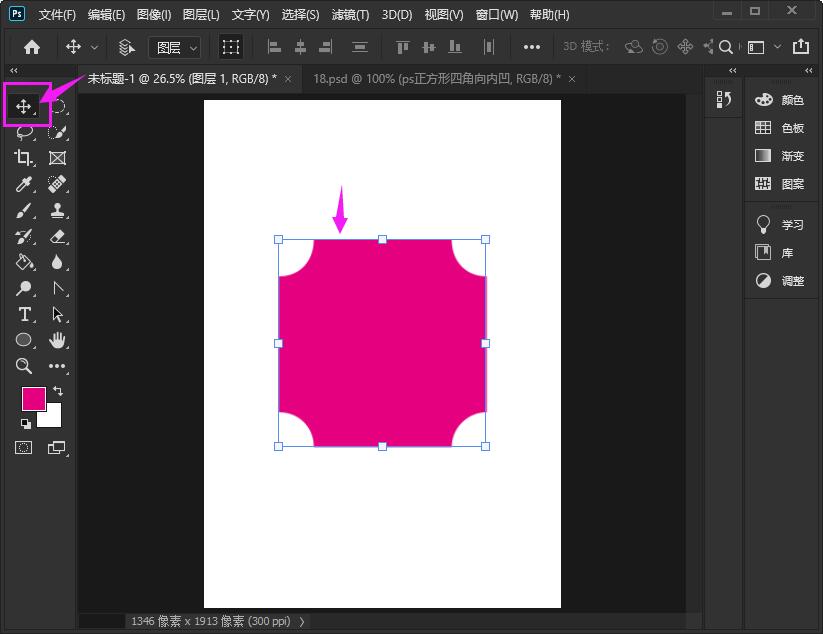Open the 编辑(E) menu

[x=107, y=15]
